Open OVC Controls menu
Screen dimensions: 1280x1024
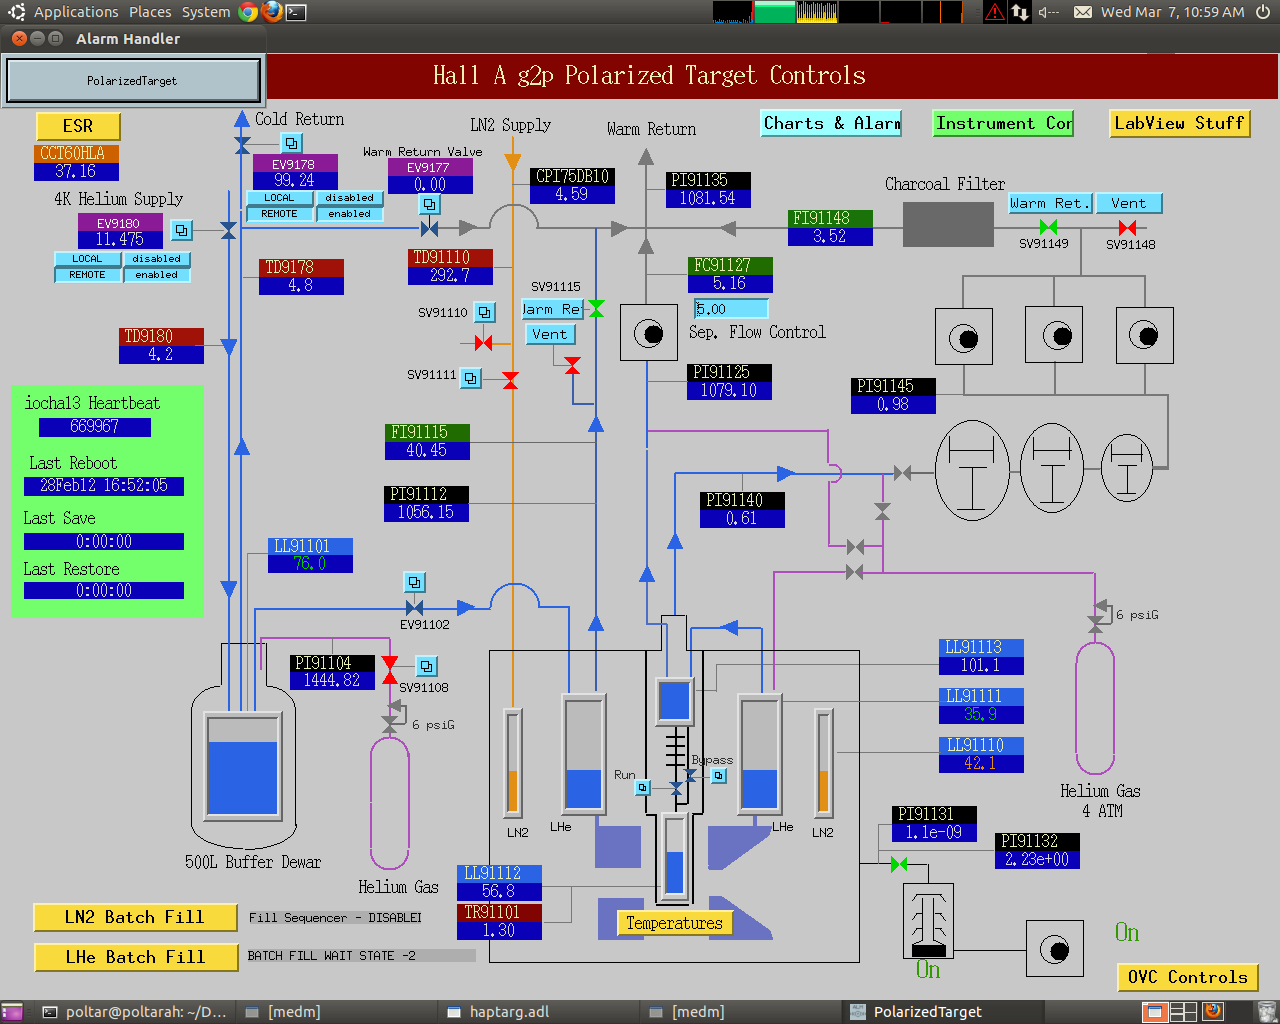1187,977
